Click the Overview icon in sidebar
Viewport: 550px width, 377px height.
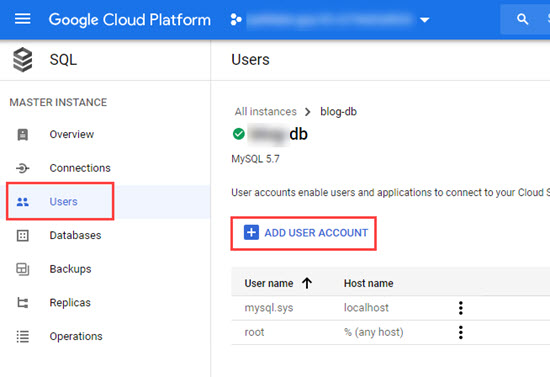click(x=23, y=134)
